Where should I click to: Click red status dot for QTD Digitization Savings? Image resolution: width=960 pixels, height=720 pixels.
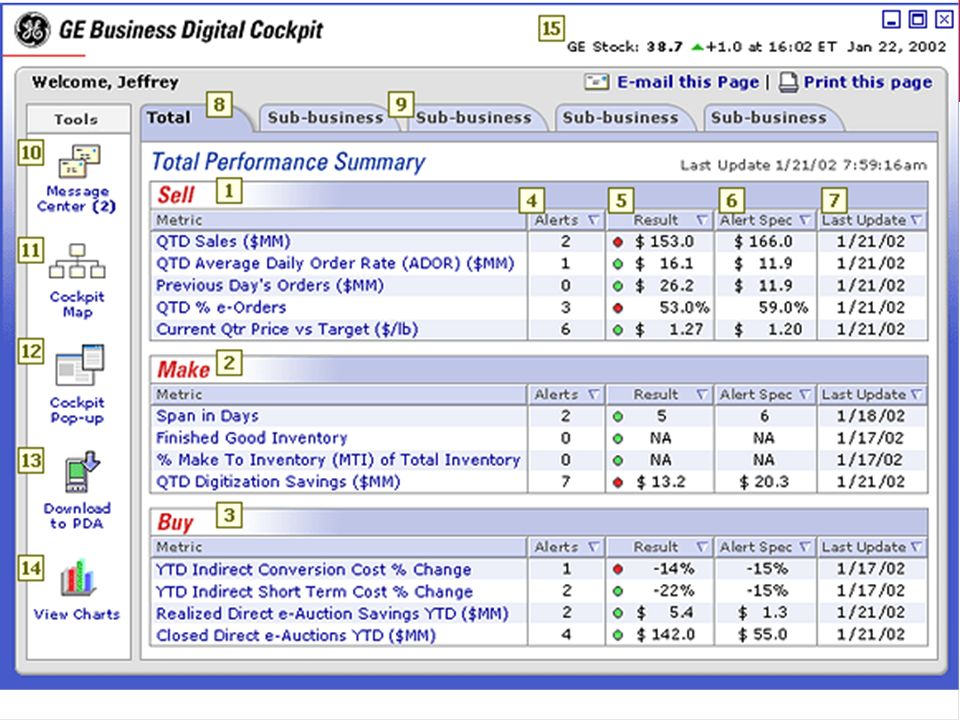pos(618,482)
